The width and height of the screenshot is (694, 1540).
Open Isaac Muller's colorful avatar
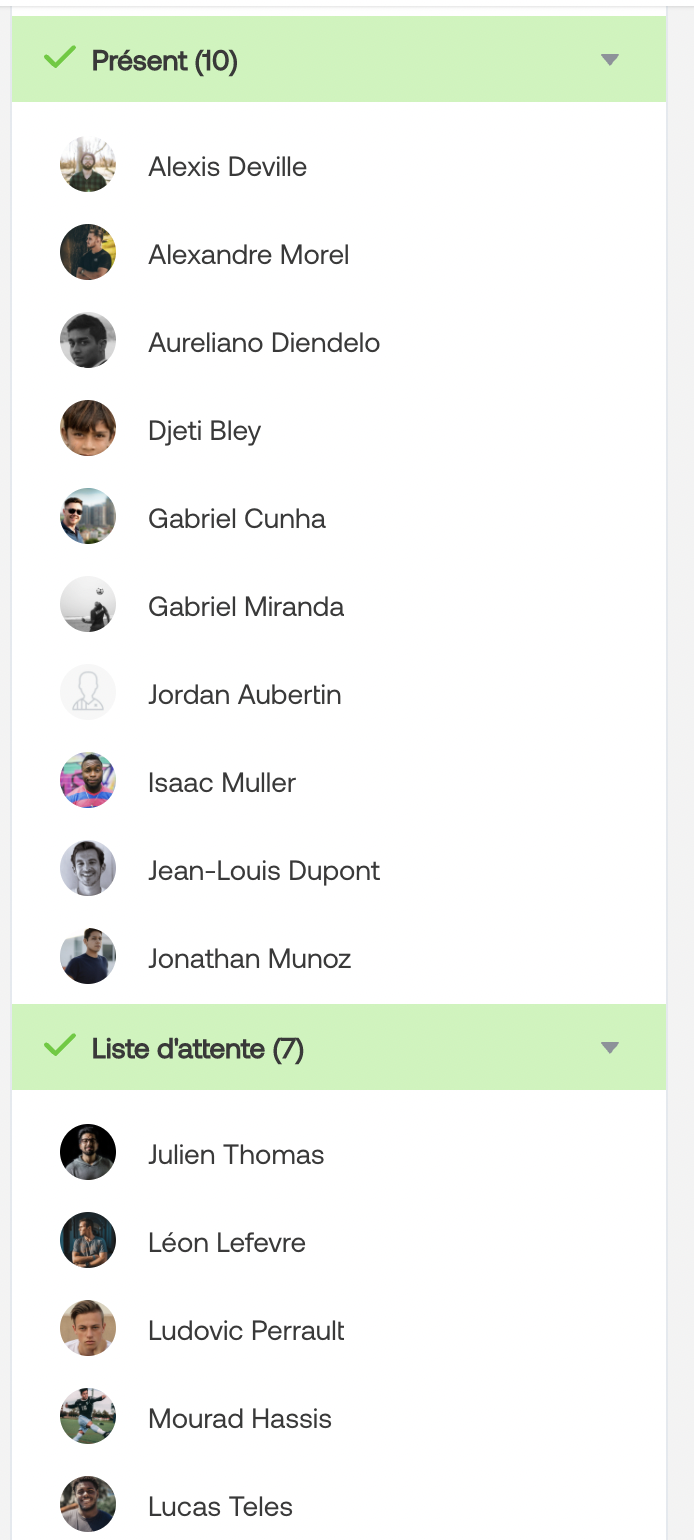[88, 780]
